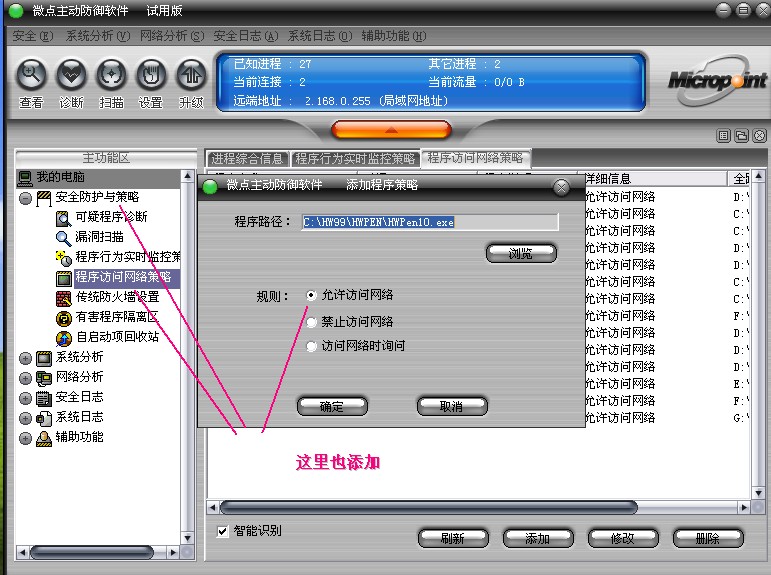Click the orange collapse bar under info panel
771x575 pixels.
(391, 130)
